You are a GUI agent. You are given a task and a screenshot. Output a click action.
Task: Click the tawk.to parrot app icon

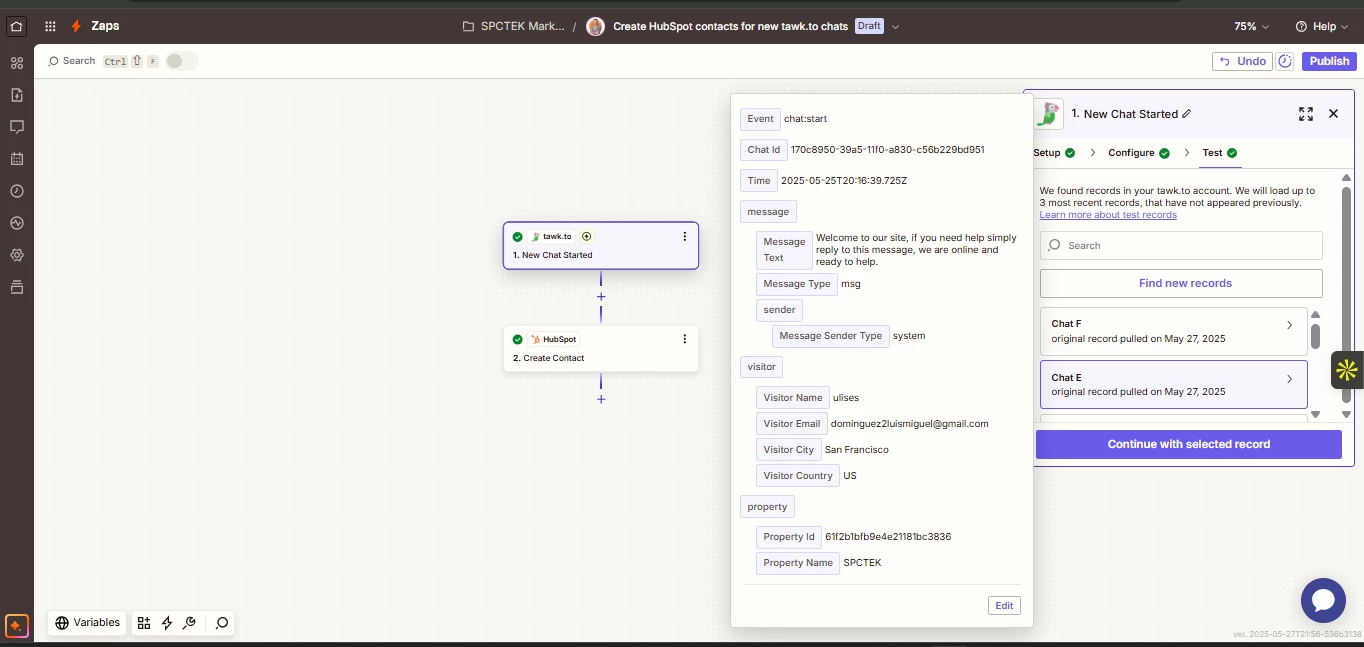1047,114
